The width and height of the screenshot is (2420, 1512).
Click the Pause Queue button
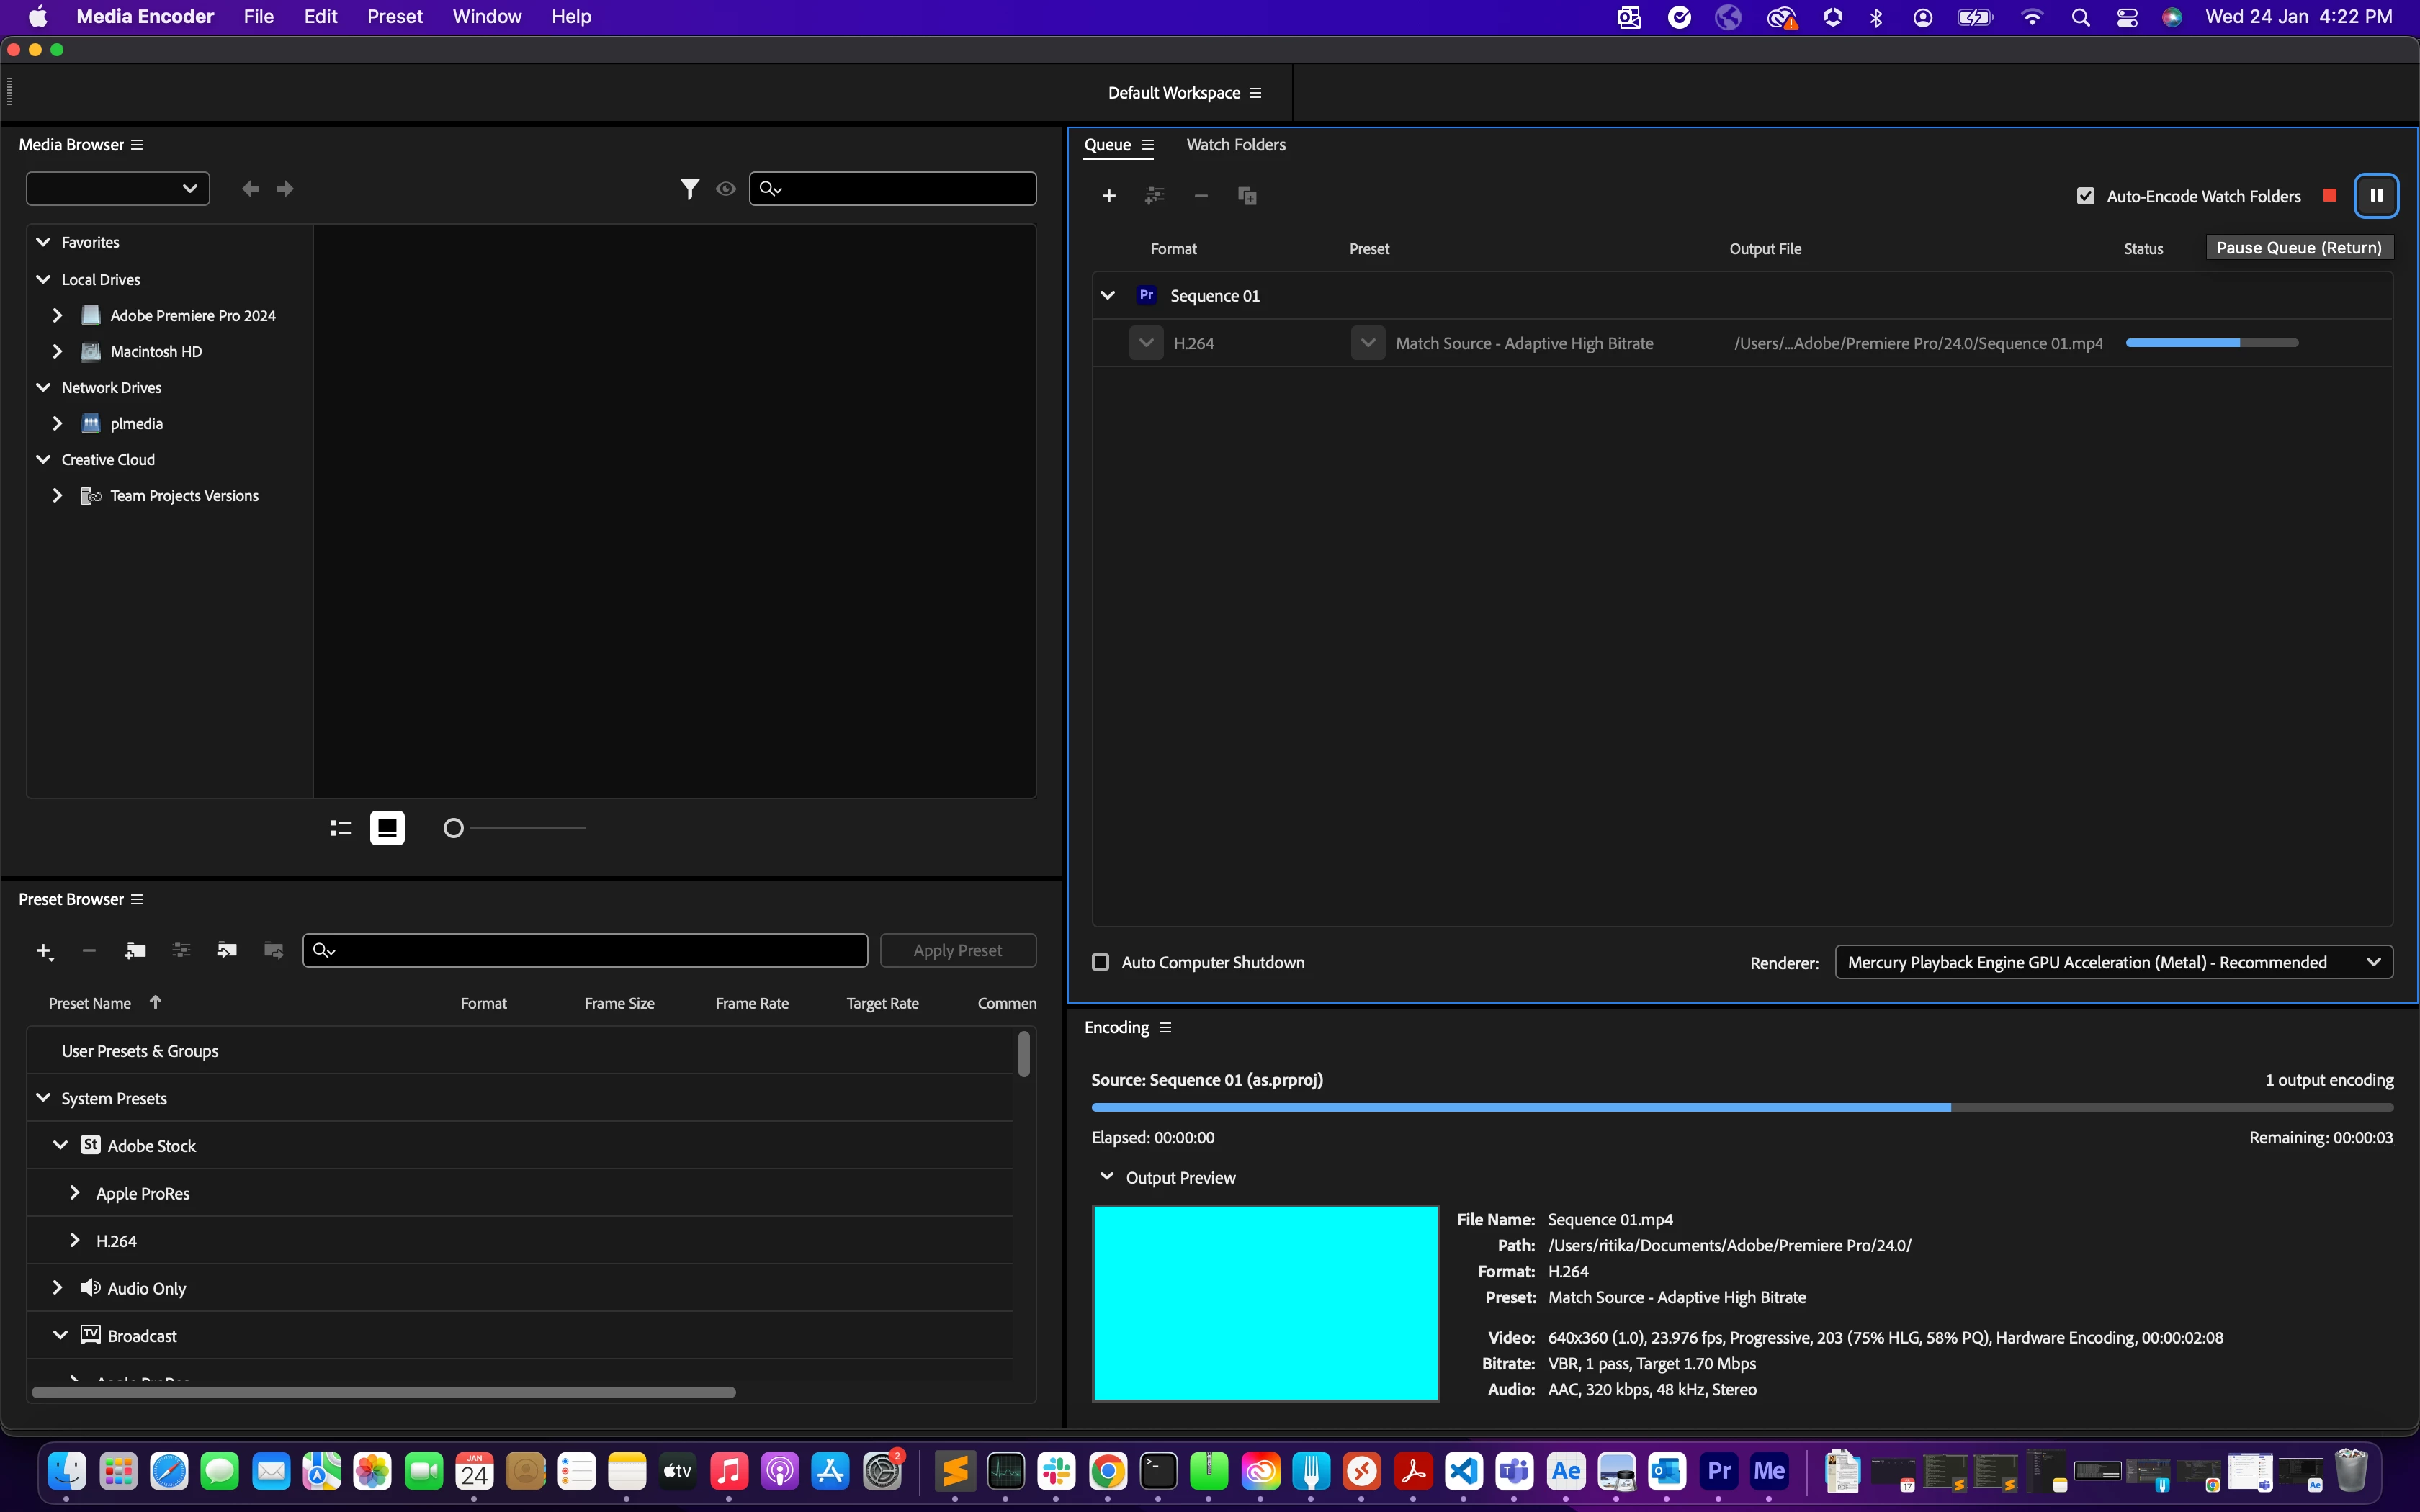pyautogui.click(x=2376, y=196)
